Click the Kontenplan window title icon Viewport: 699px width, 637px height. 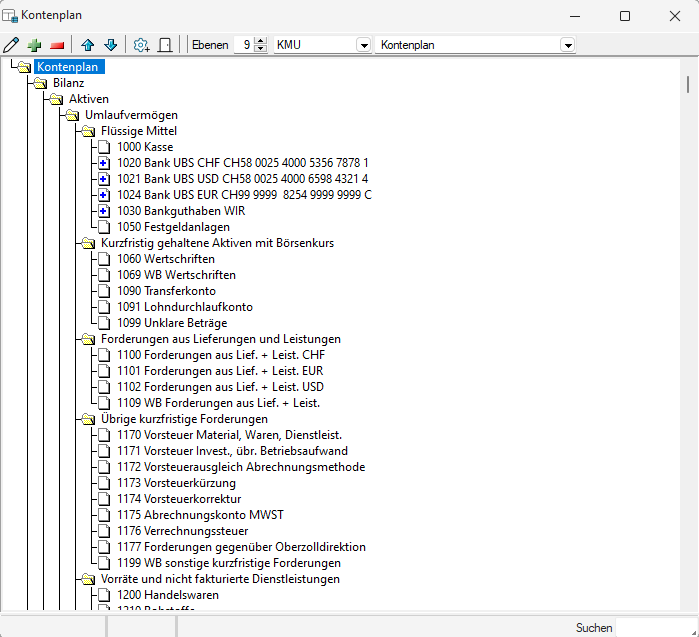[11, 15]
